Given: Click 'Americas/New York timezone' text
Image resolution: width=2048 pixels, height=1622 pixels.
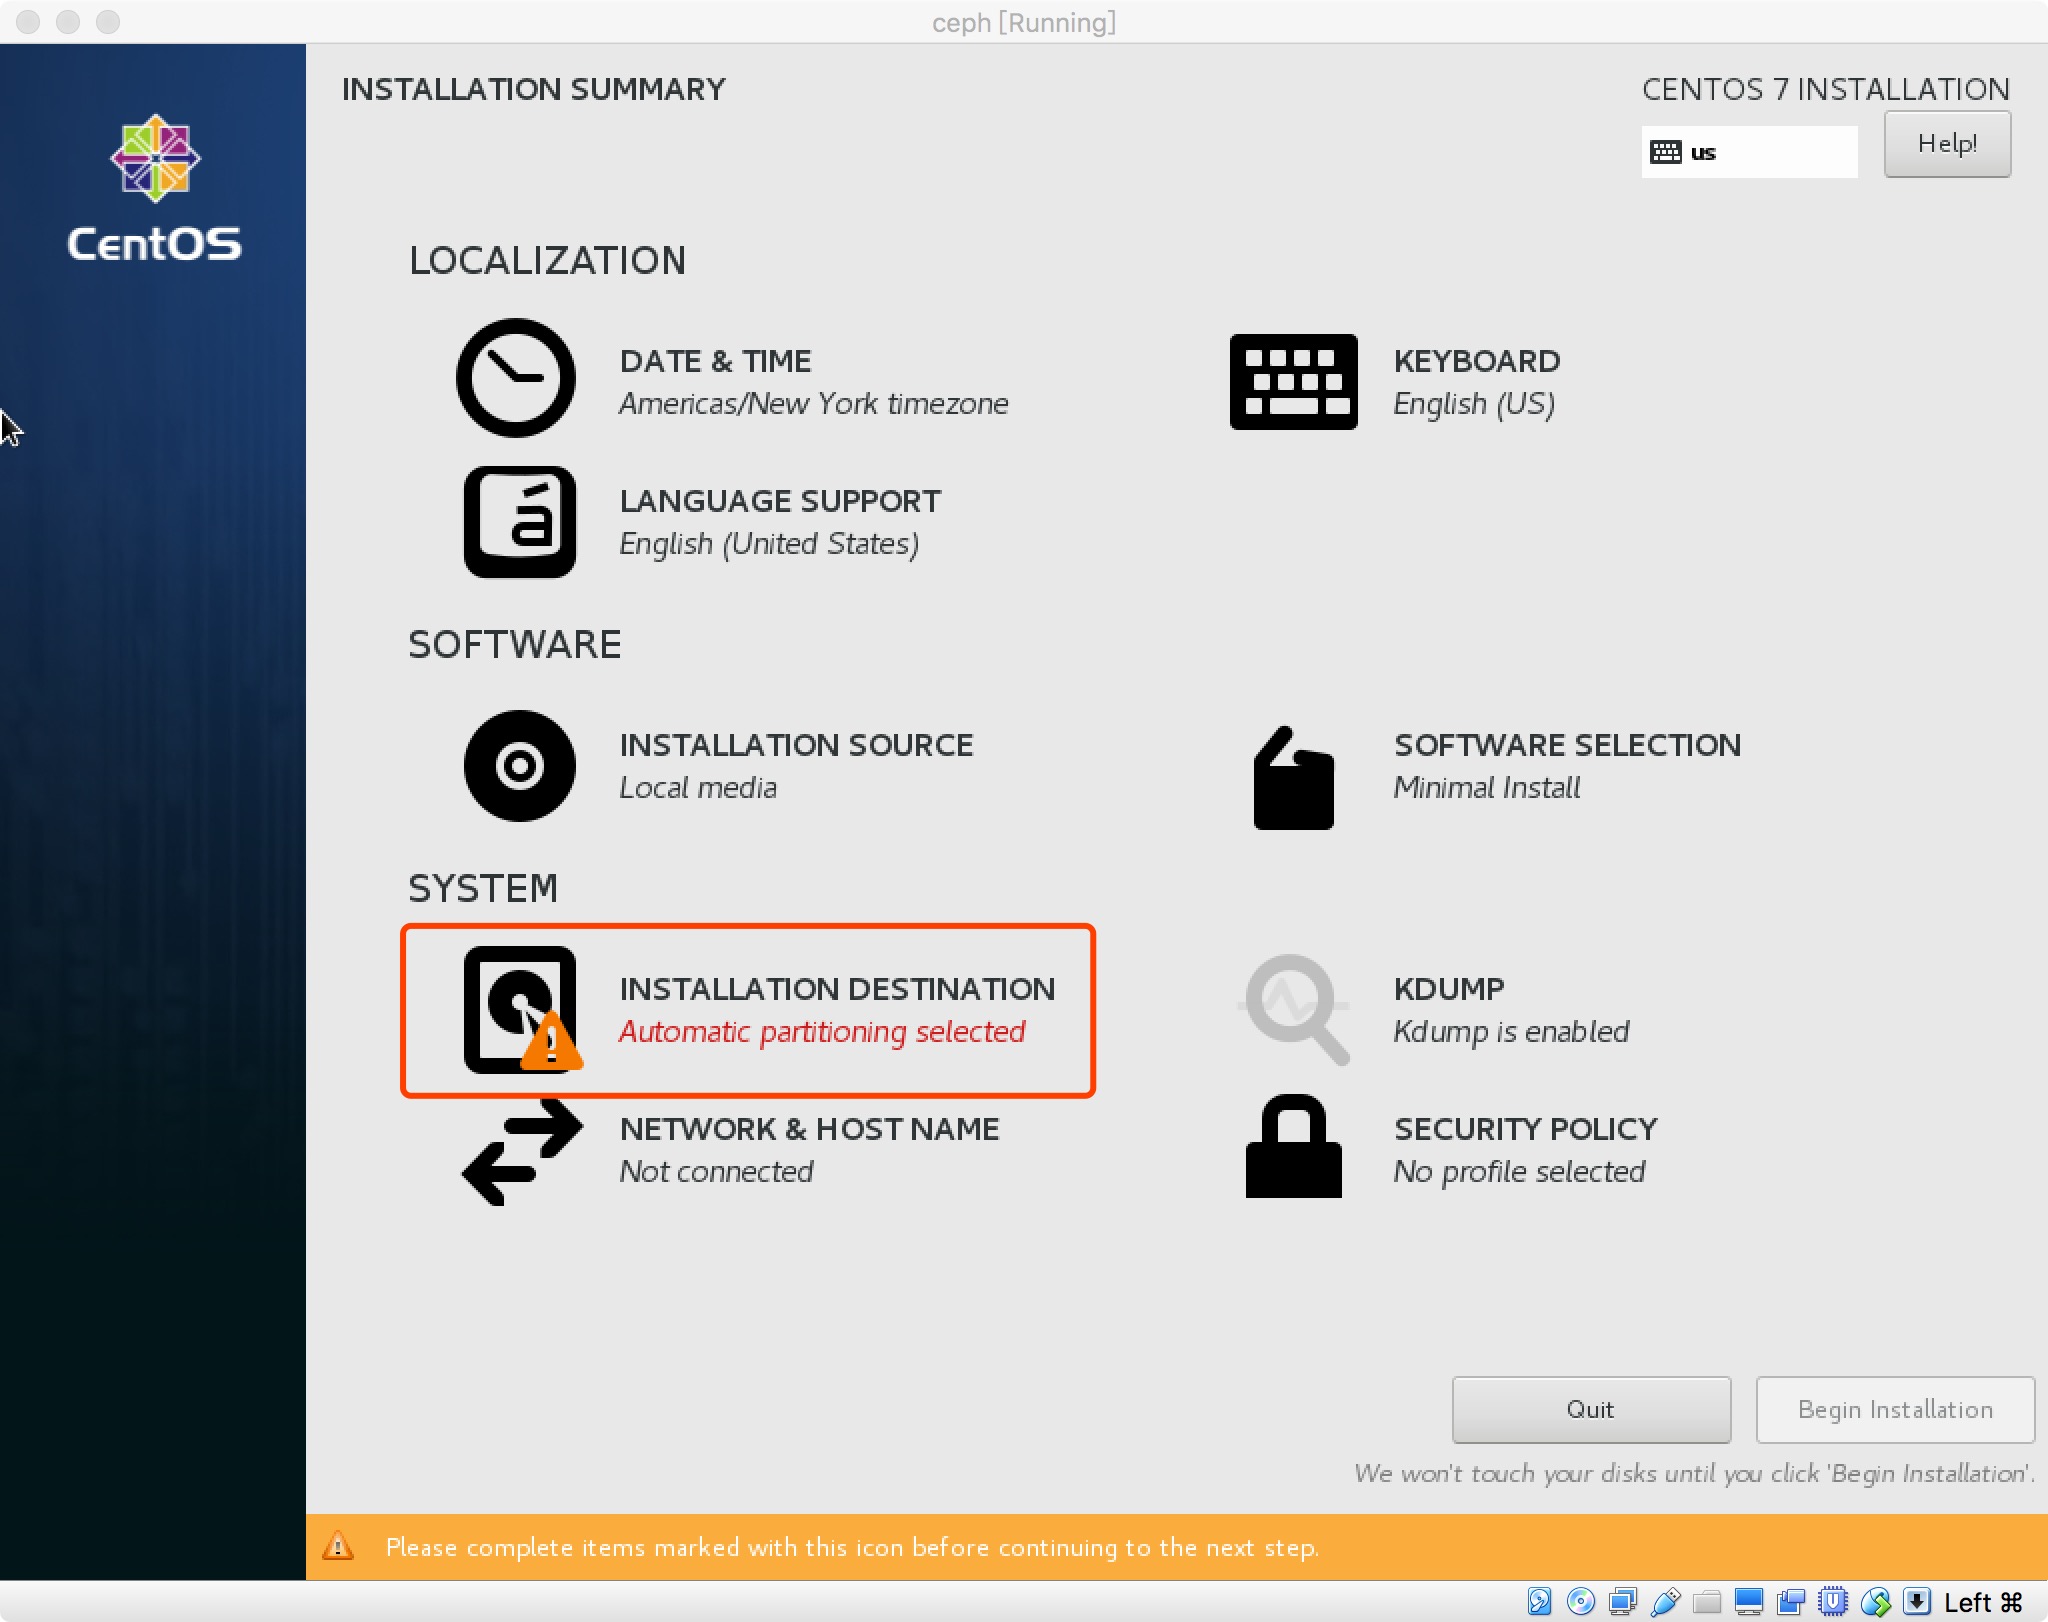Looking at the screenshot, I should [x=814, y=403].
